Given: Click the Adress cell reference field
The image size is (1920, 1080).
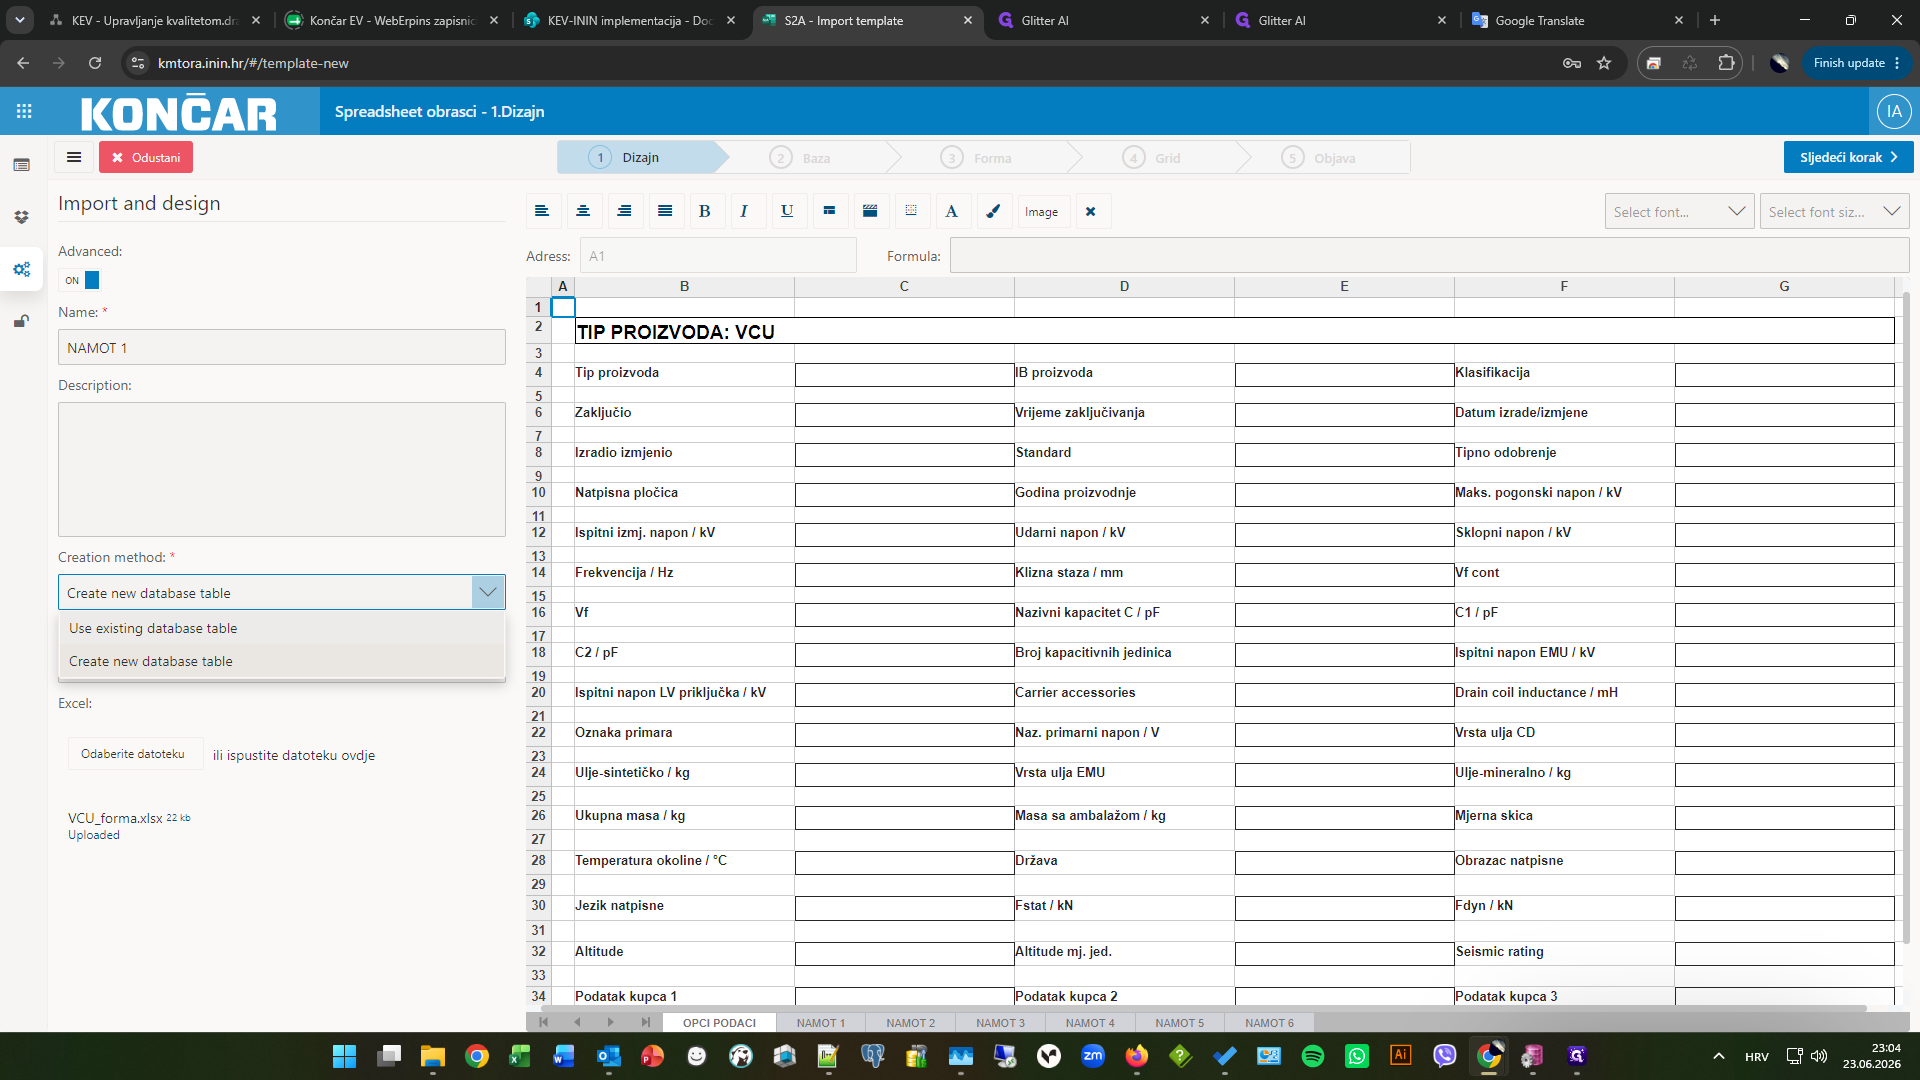Looking at the screenshot, I should (x=718, y=256).
